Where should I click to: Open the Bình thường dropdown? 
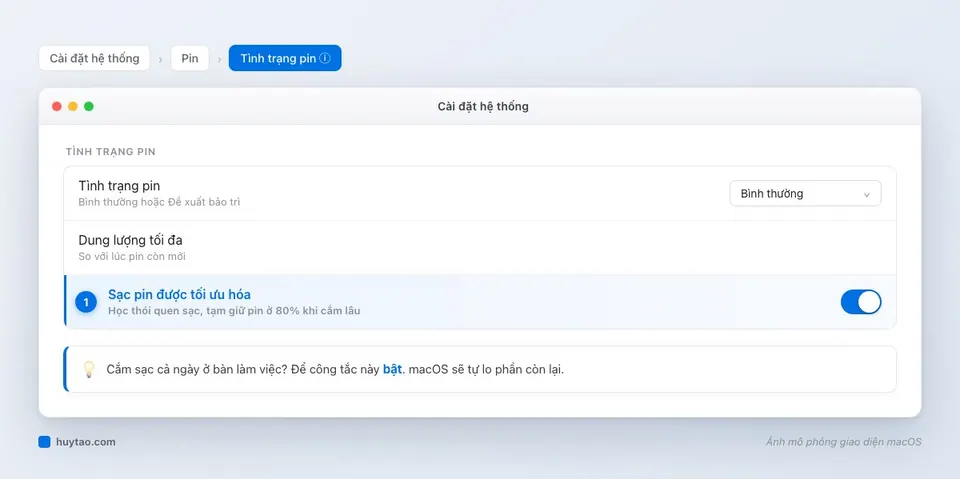805,194
